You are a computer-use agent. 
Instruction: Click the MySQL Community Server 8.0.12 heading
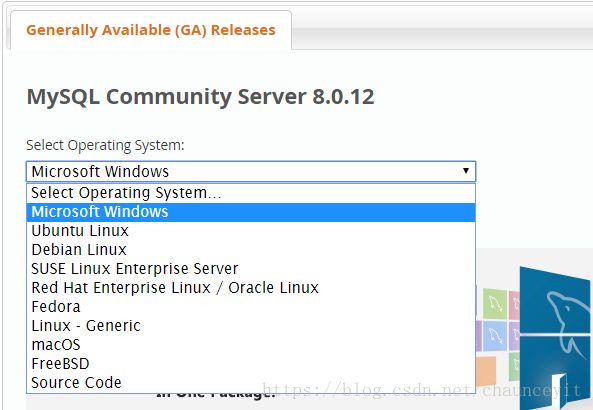pos(200,97)
